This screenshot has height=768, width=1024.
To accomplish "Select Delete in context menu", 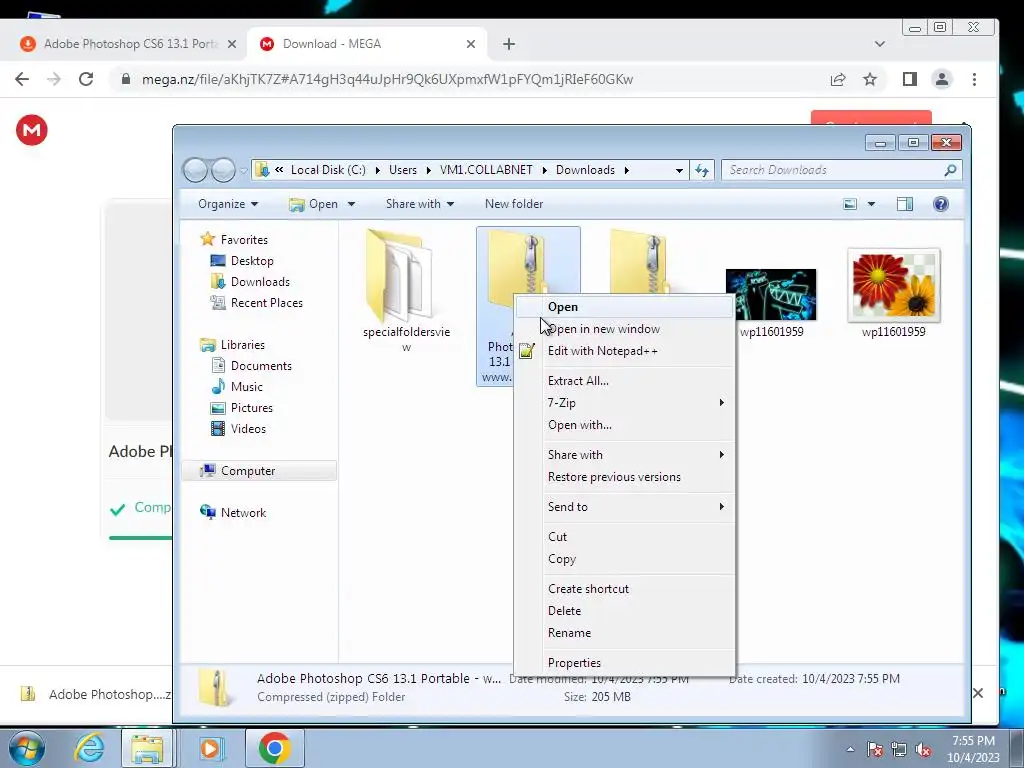I will point(624,611).
